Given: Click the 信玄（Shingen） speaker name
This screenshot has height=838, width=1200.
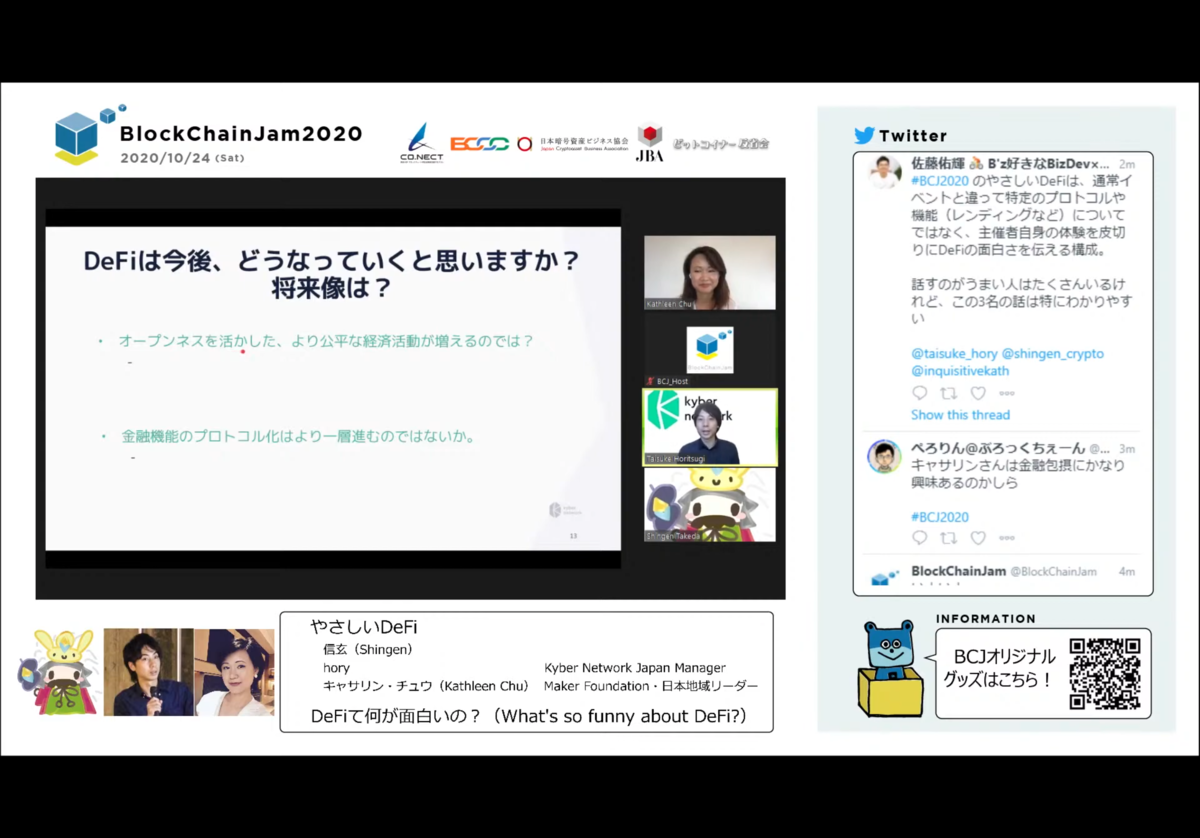Looking at the screenshot, I should pyautogui.click(x=367, y=649).
